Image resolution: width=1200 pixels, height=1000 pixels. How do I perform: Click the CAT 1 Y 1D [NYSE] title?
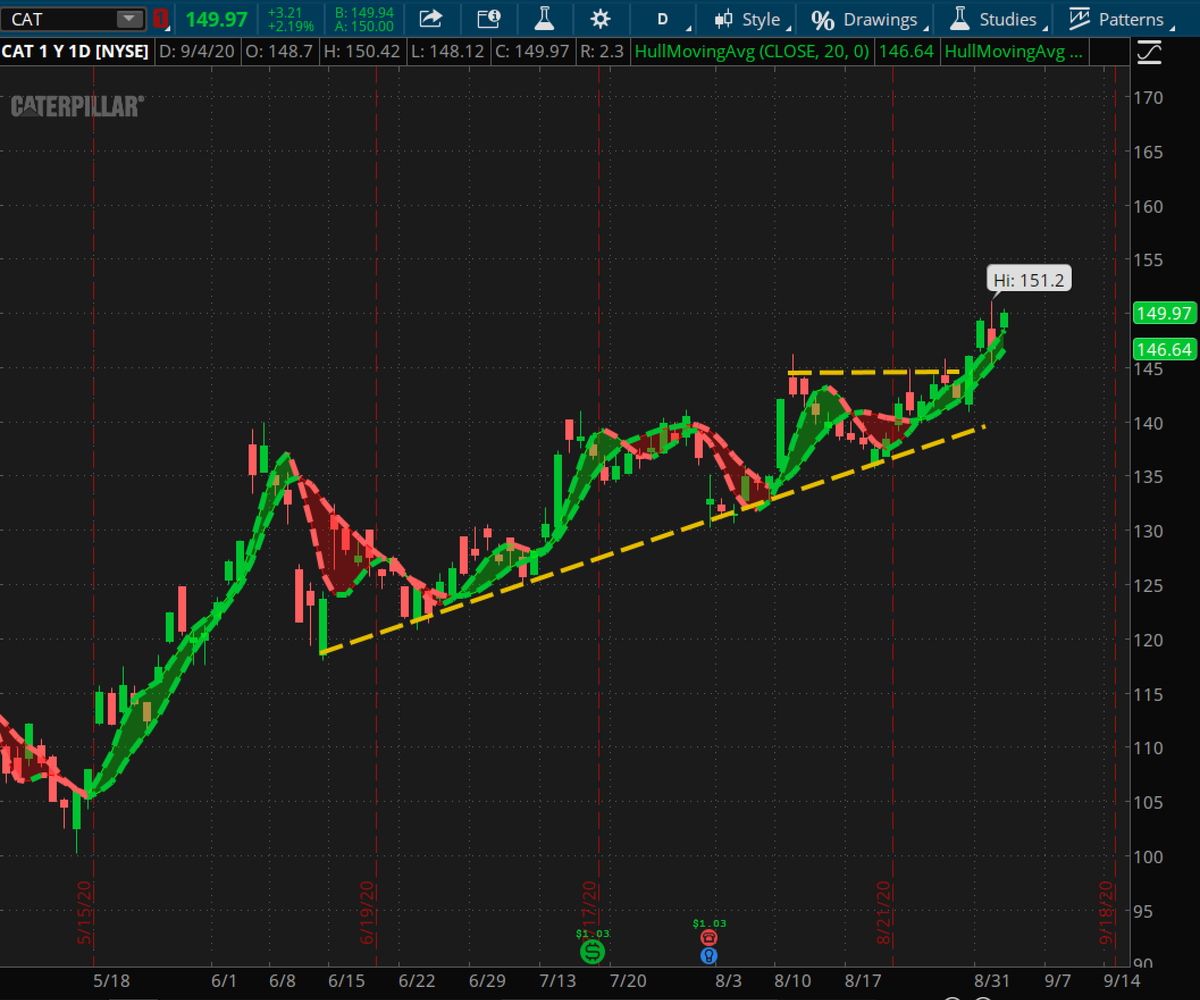click(x=75, y=50)
